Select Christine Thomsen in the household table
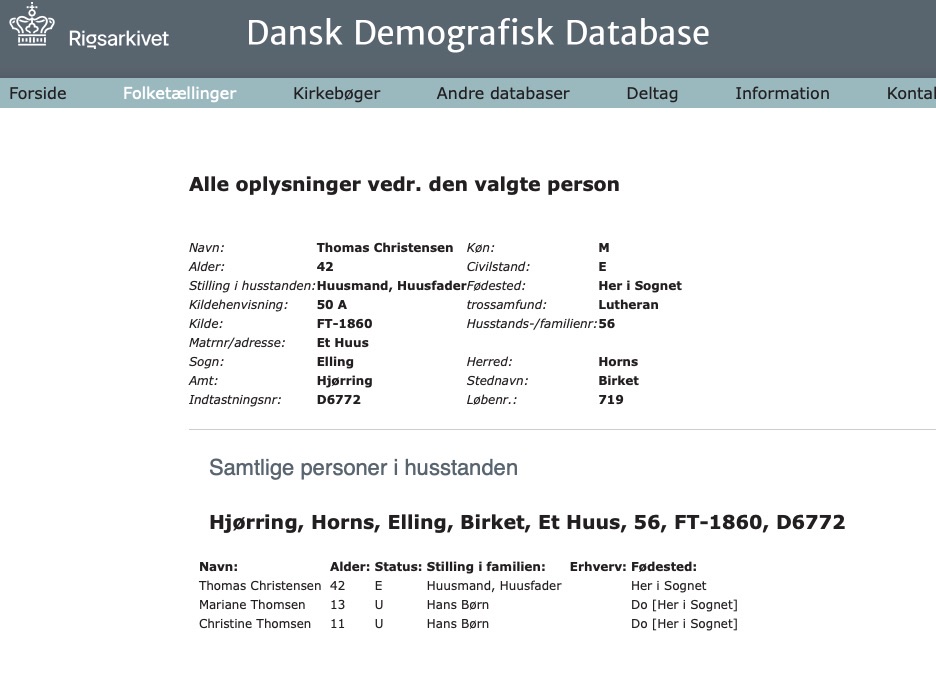The width and height of the screenshot is (936, 674). (x=255, y=624)
